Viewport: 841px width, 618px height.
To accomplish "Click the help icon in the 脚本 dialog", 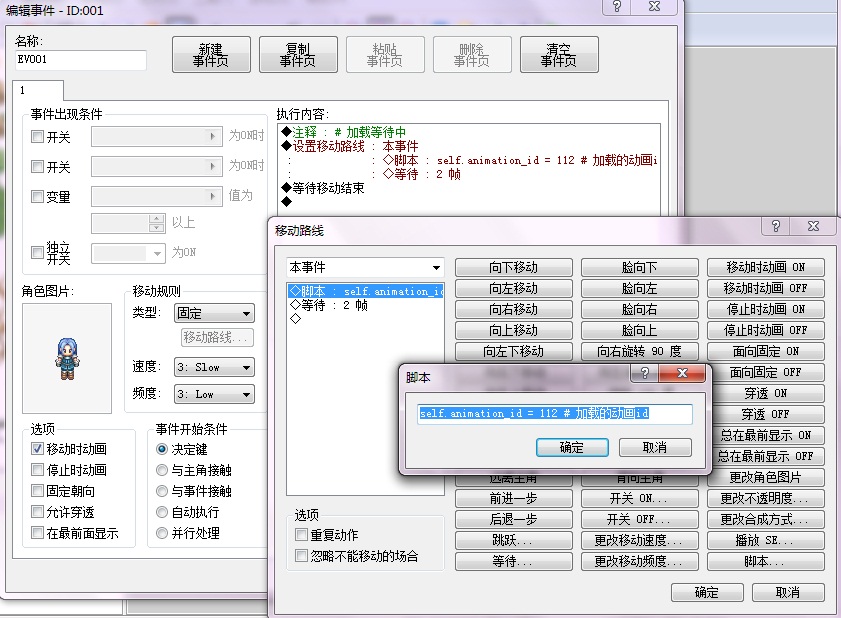I will [645, 373].
